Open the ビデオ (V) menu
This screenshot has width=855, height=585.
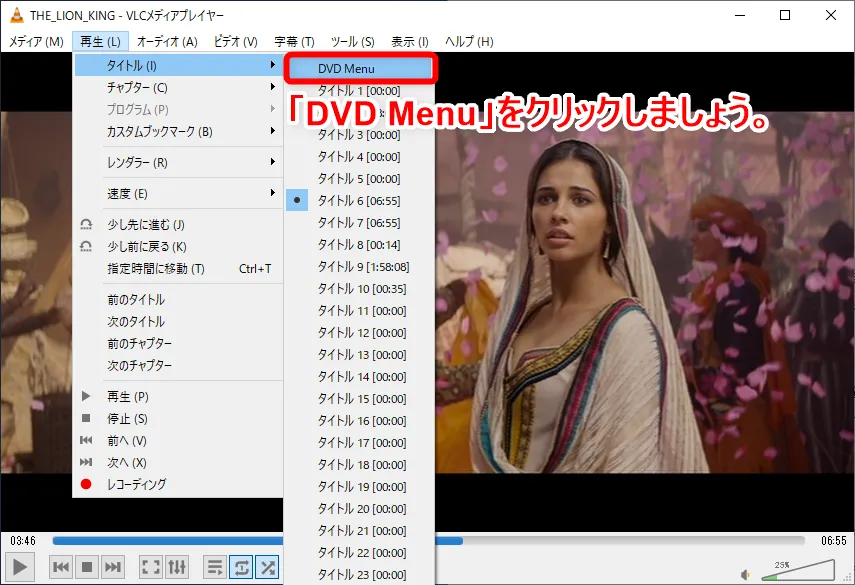[236, 41]
